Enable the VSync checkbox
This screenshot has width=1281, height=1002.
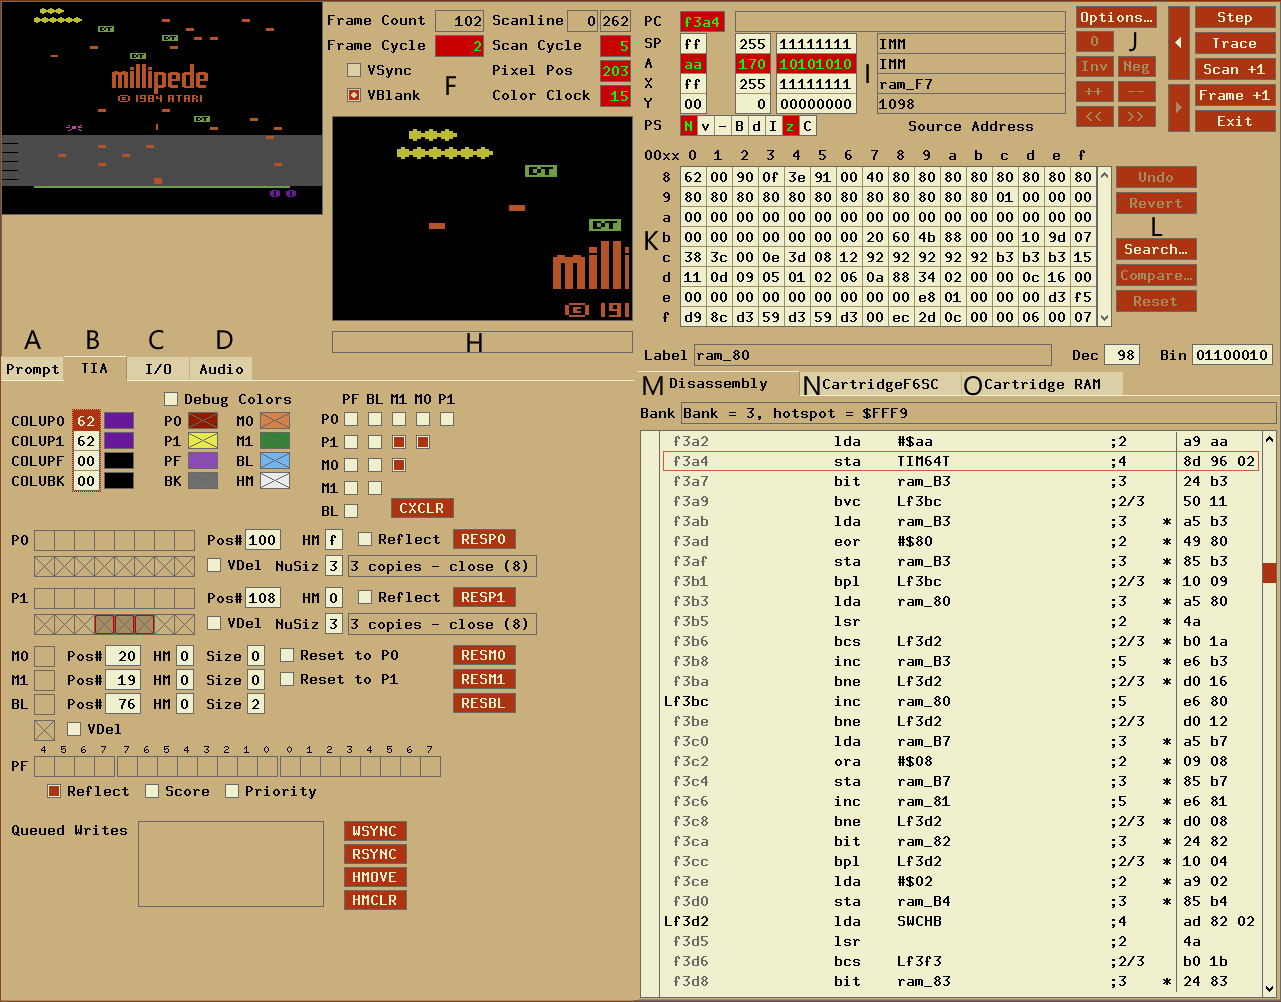tap(353, 70)
